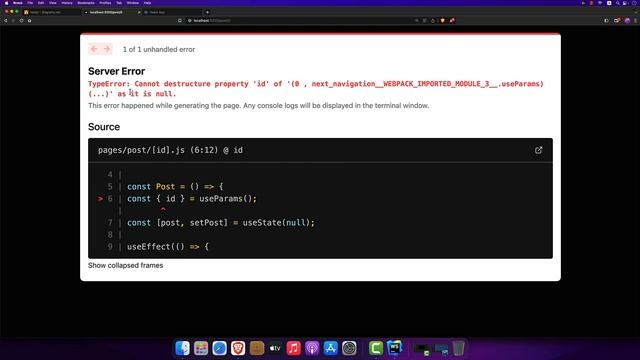This screenshot has height=360, width=640.
Task: Click the browser back button
Action: [6, 20]
